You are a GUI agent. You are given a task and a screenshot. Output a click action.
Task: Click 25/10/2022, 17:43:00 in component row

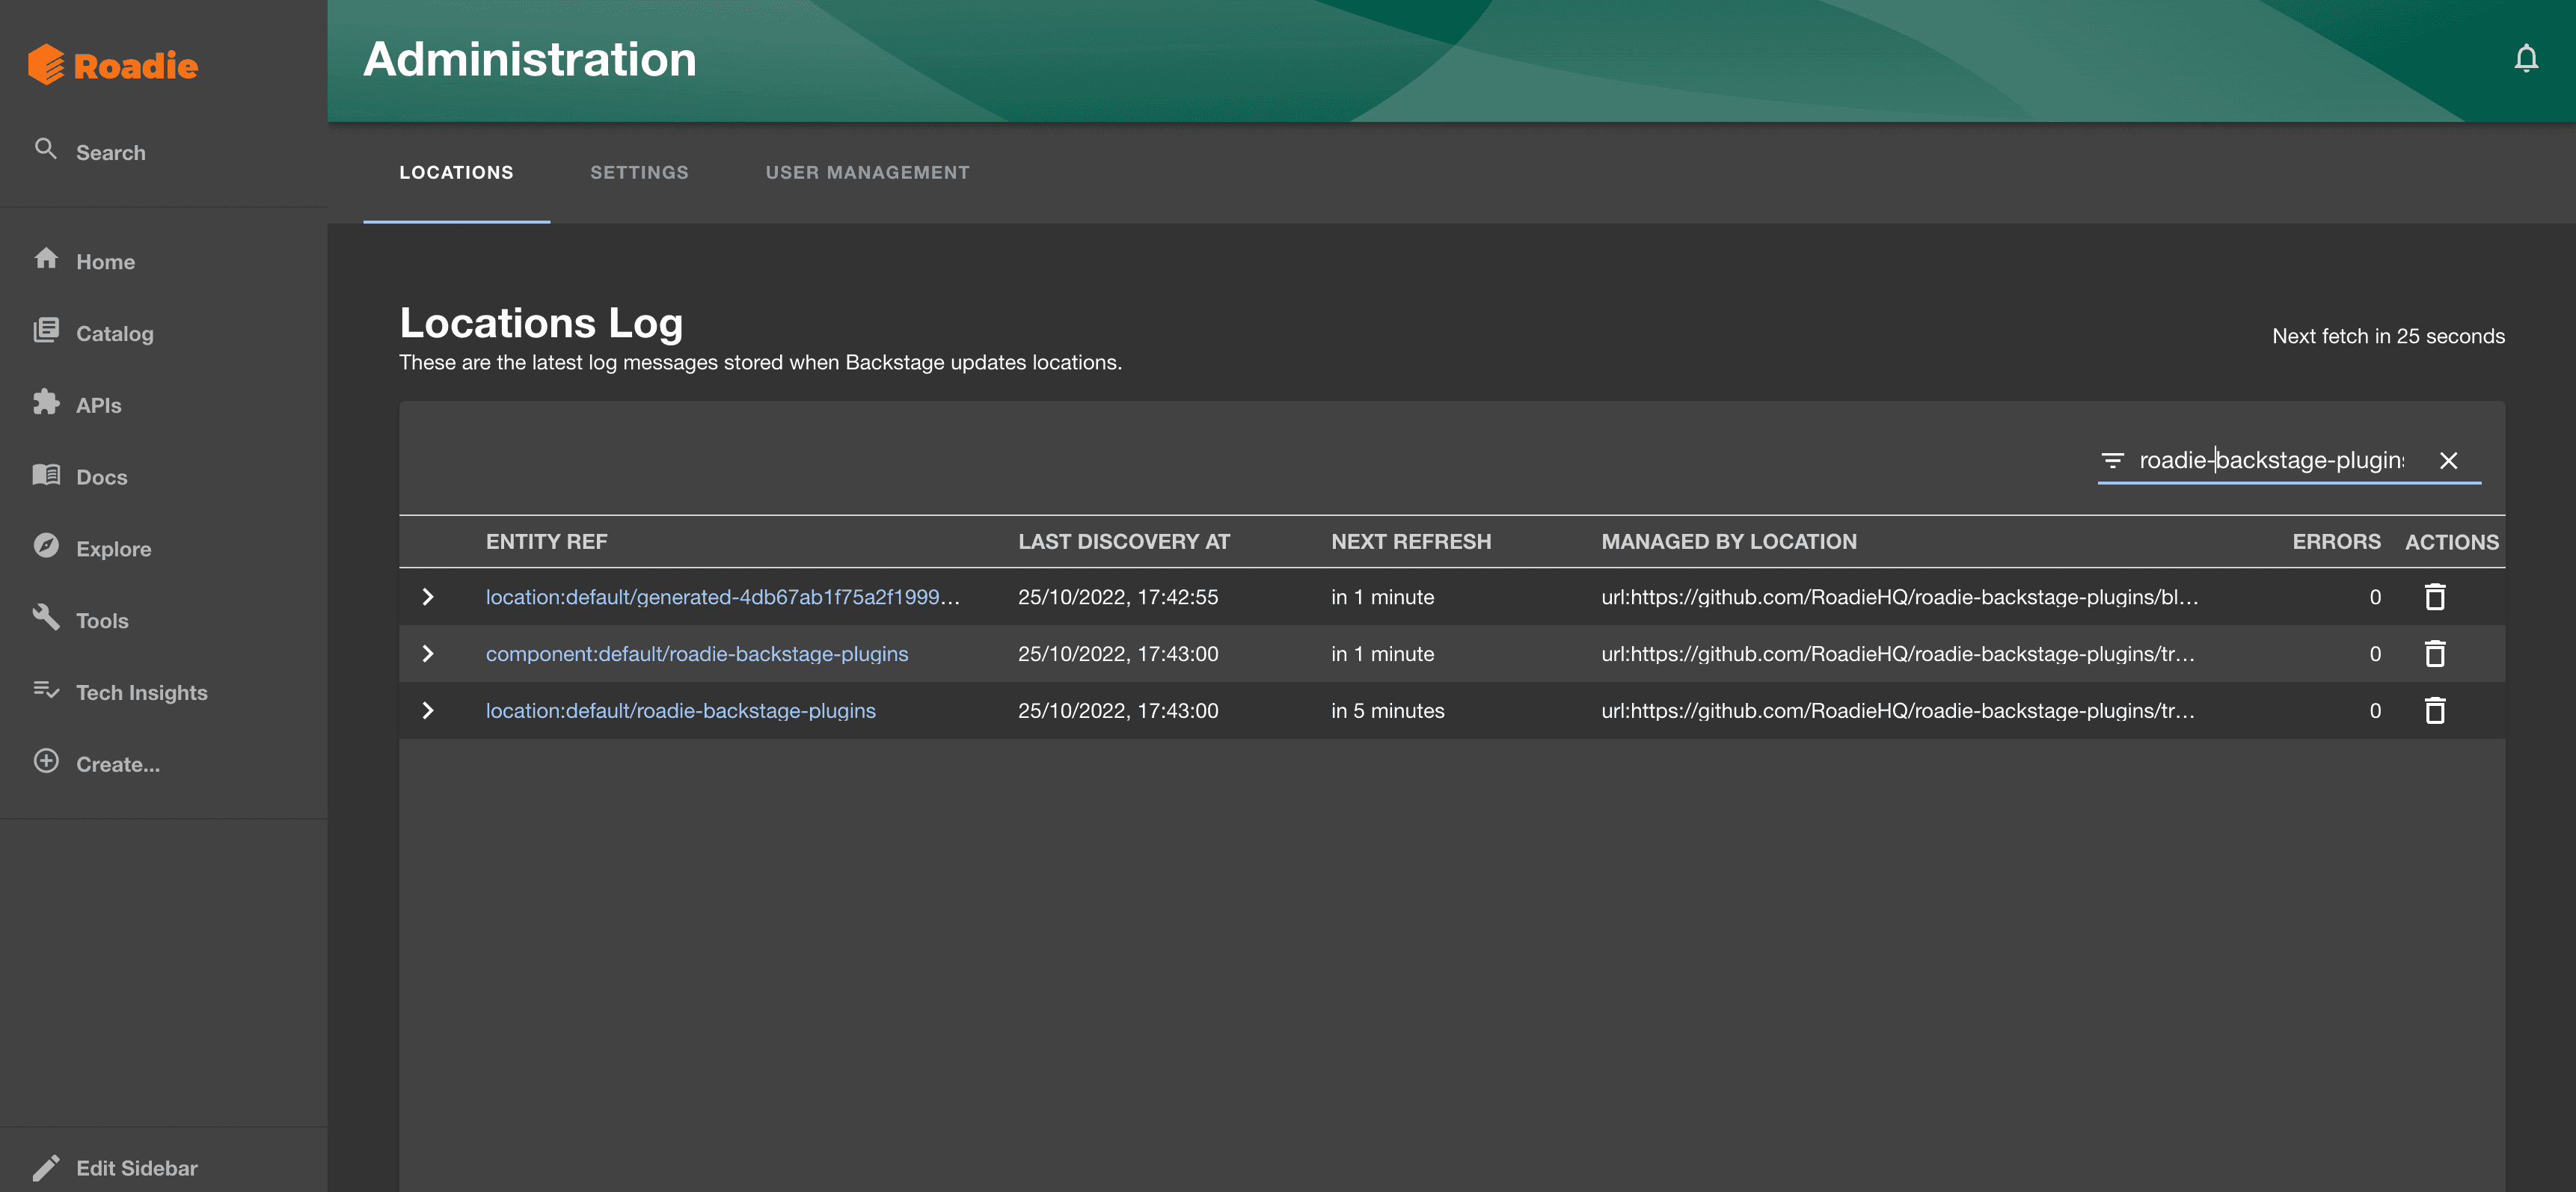coord(1118,654)
